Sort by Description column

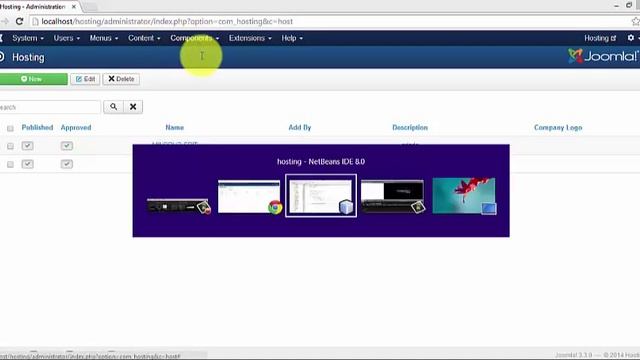tap(410, 127)
